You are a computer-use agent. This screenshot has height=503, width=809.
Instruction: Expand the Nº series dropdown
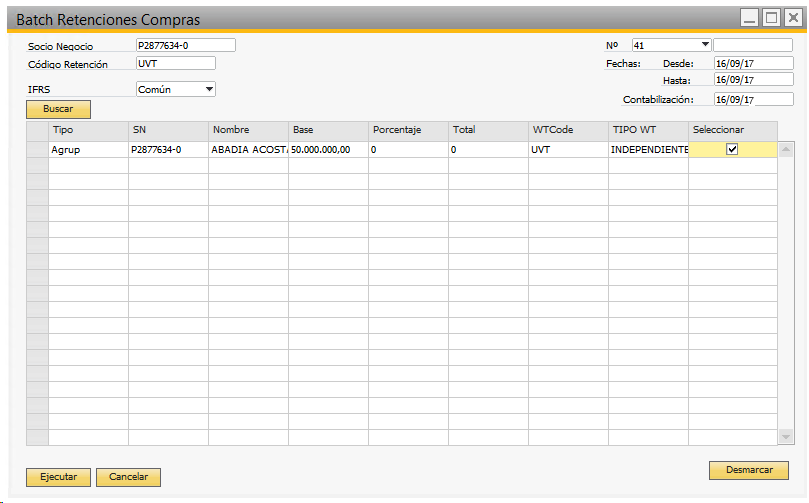705,45
